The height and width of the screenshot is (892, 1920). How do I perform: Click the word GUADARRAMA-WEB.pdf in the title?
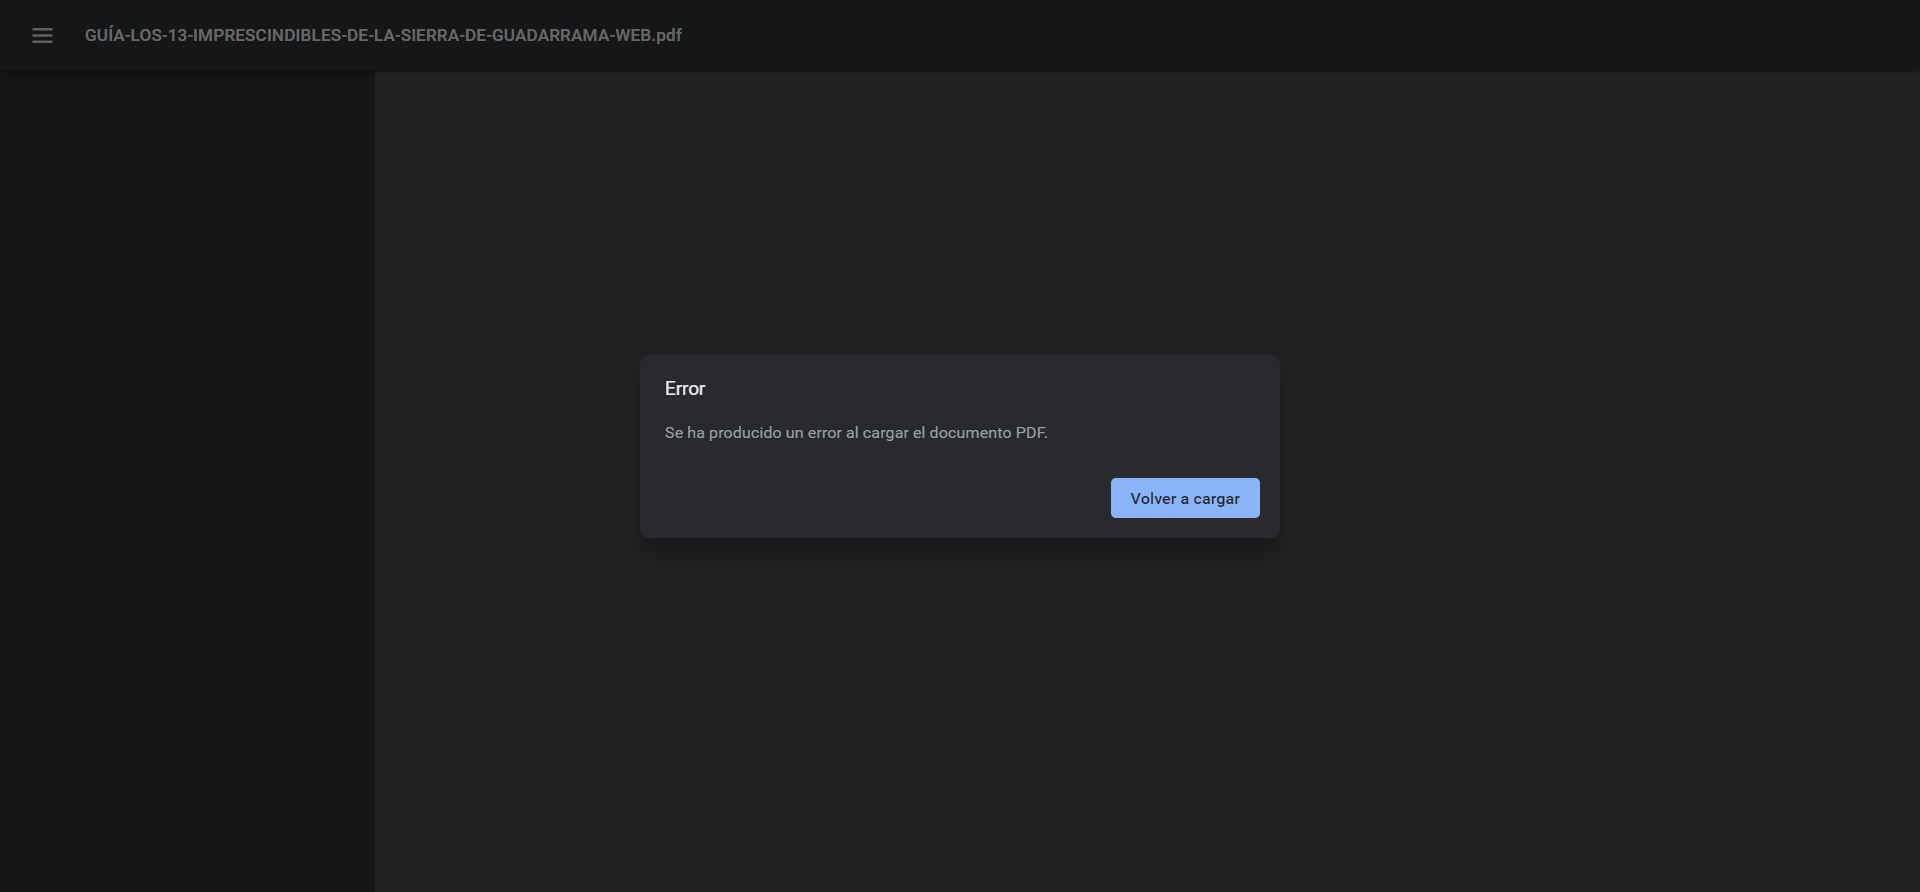[x=599, y=35]
